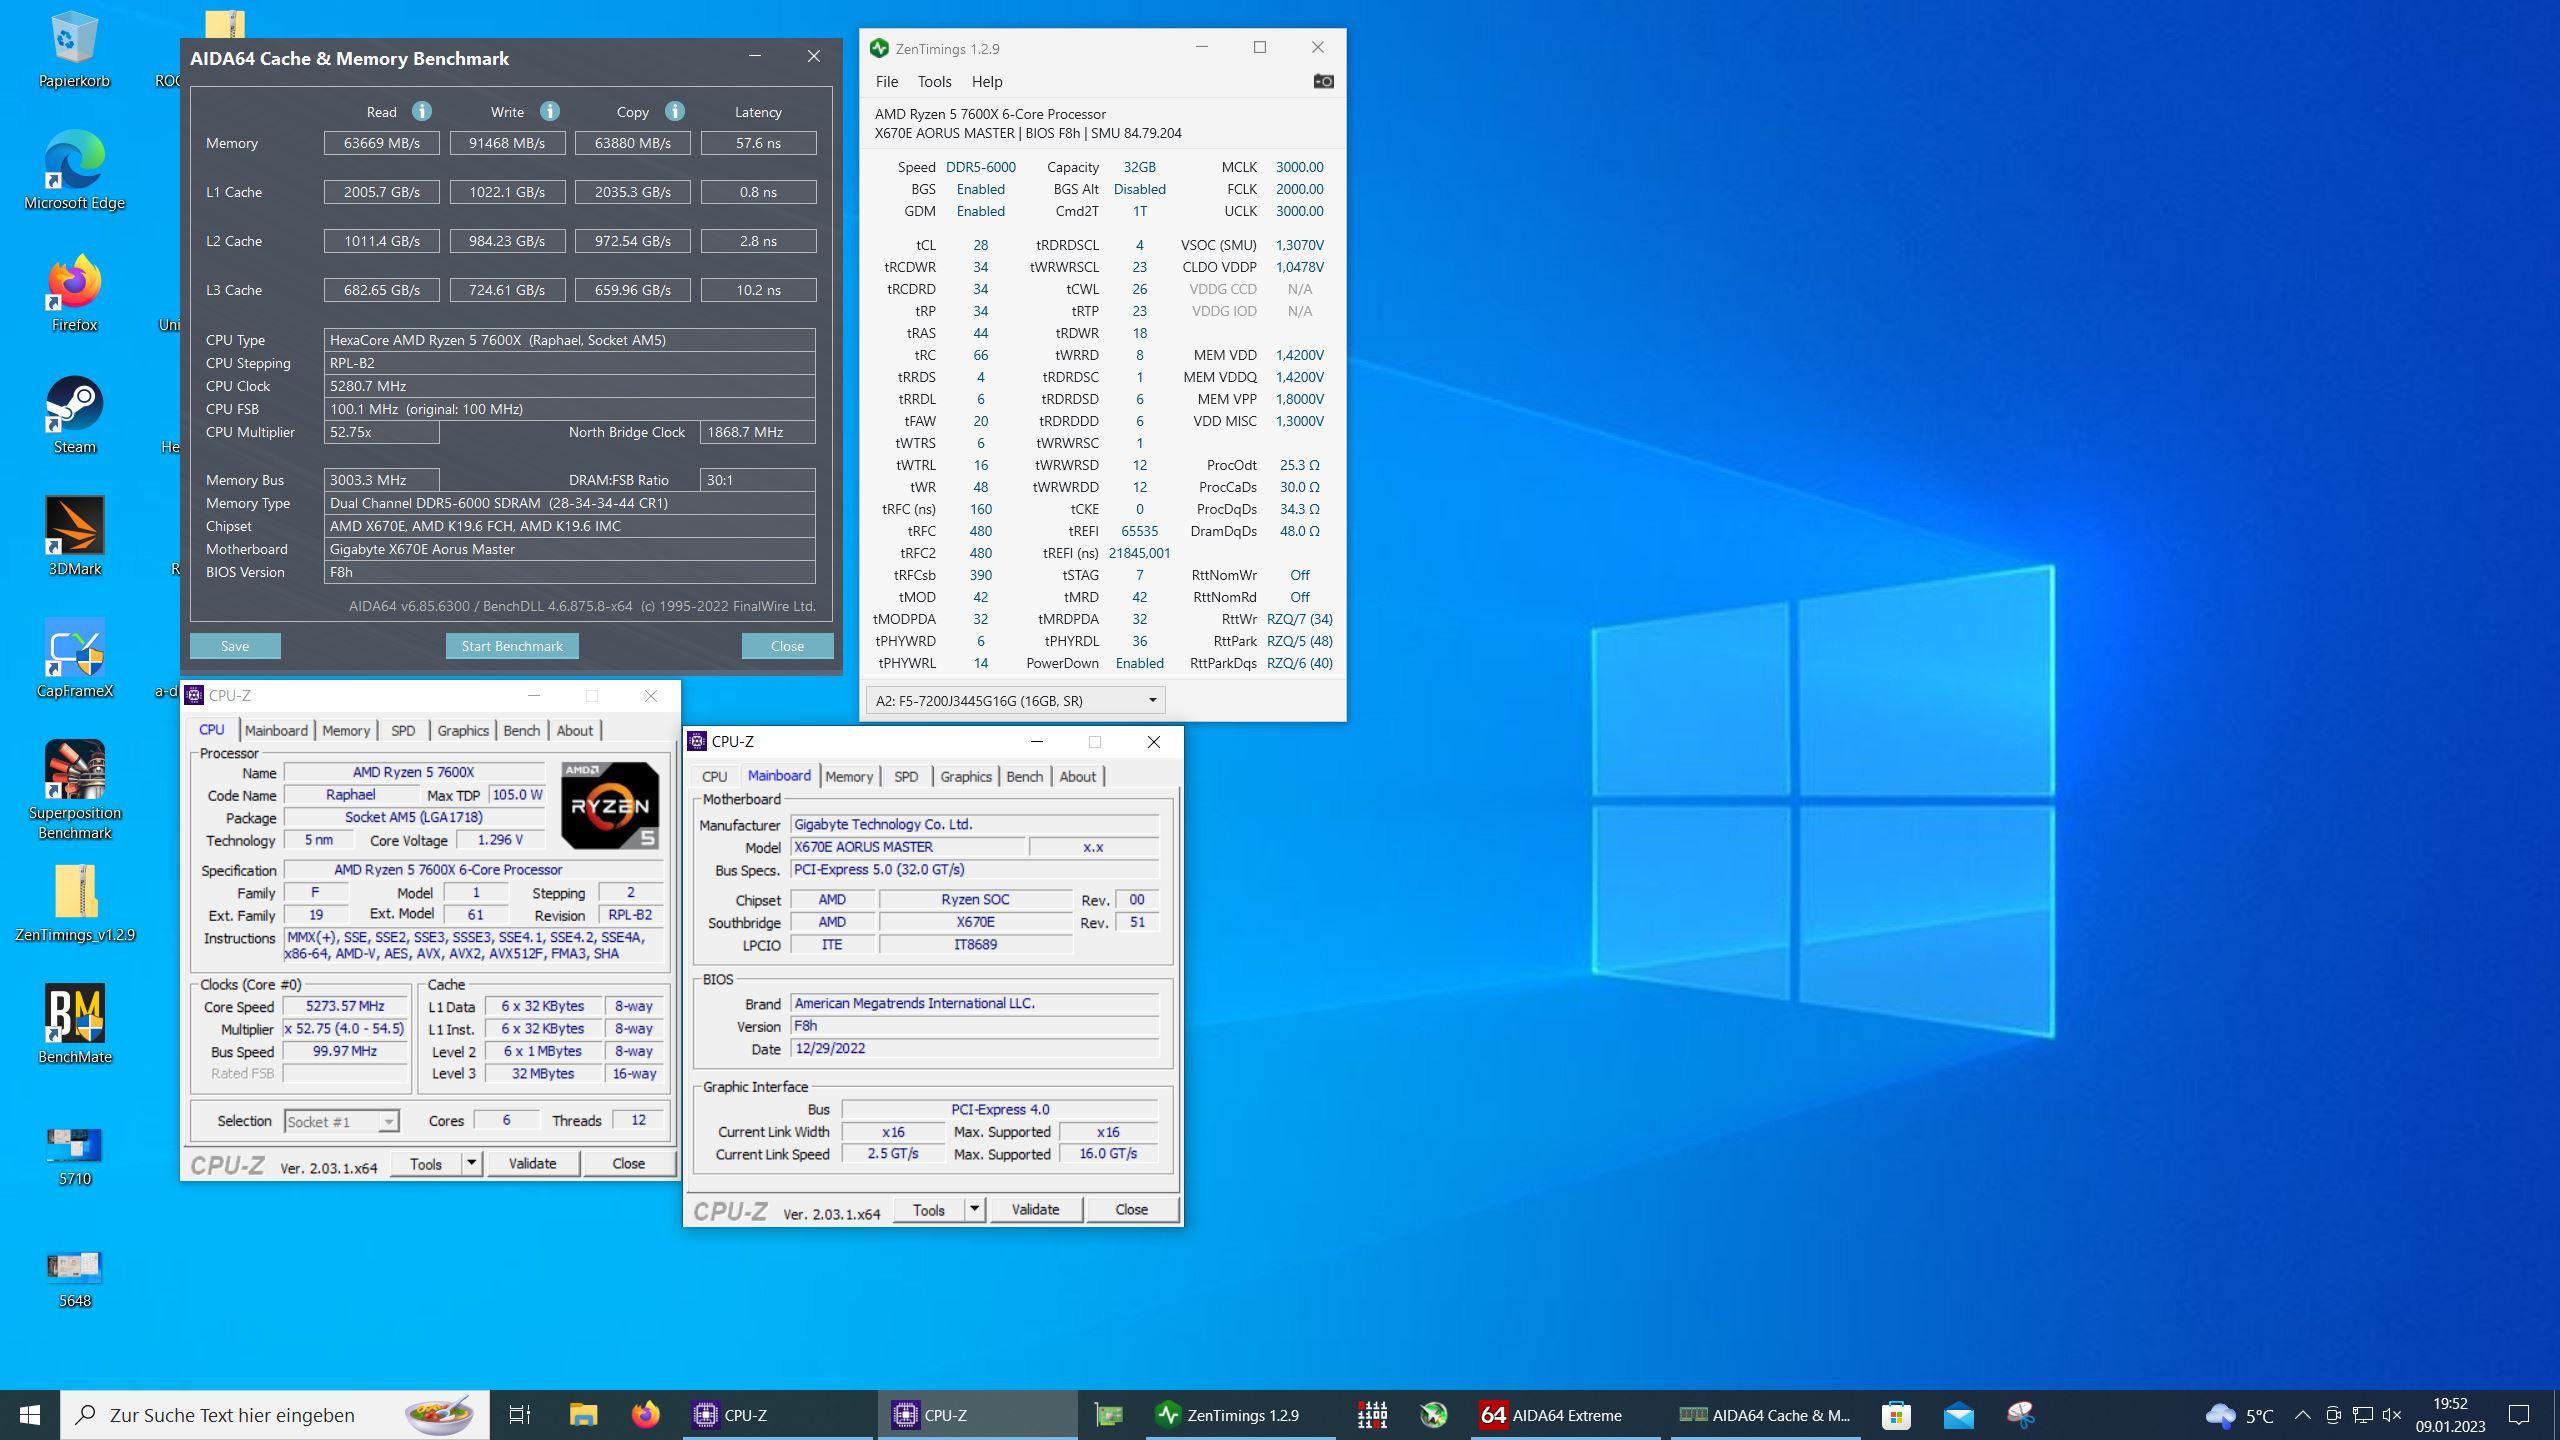Open About tab in right CPU-Z window
This screenshot has height=1440, width=2560.
point(1077,776)
